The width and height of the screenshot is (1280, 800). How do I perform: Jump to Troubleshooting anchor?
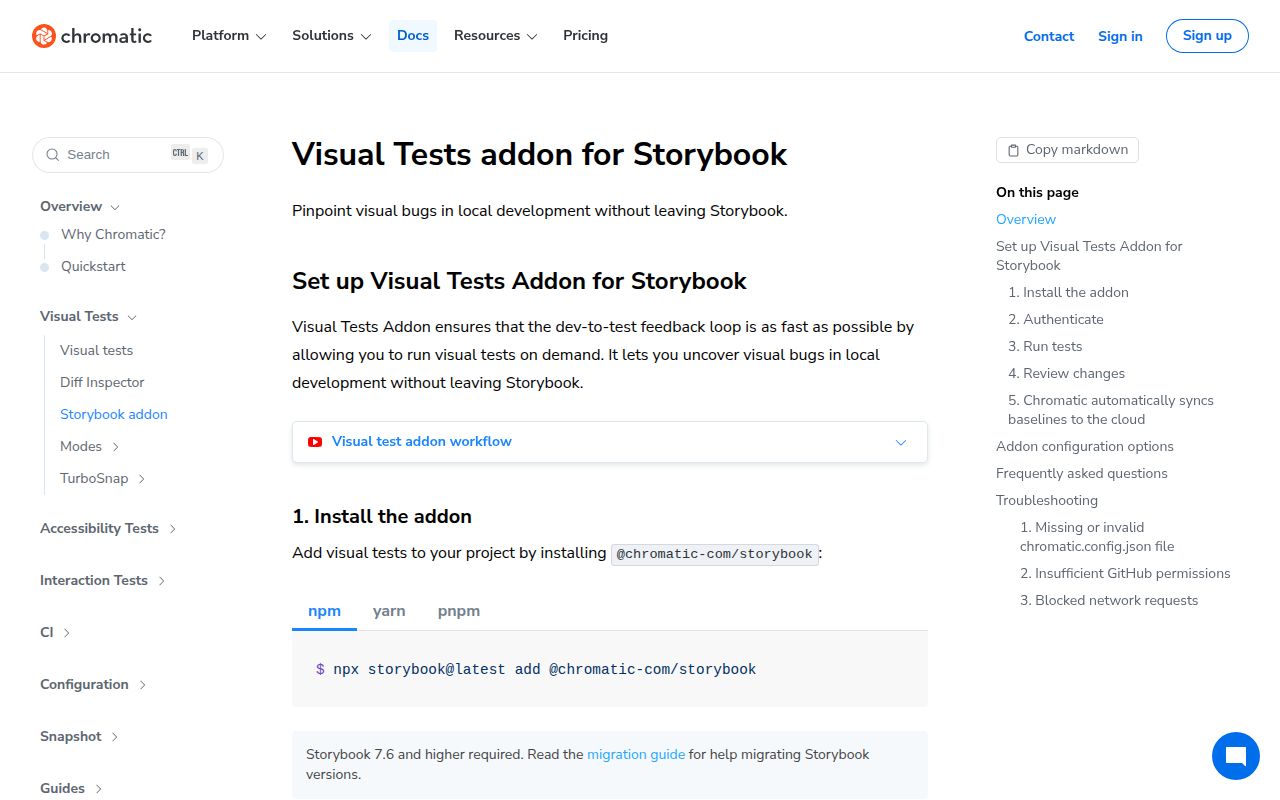pyautogui.click(x=1047, y=501)
